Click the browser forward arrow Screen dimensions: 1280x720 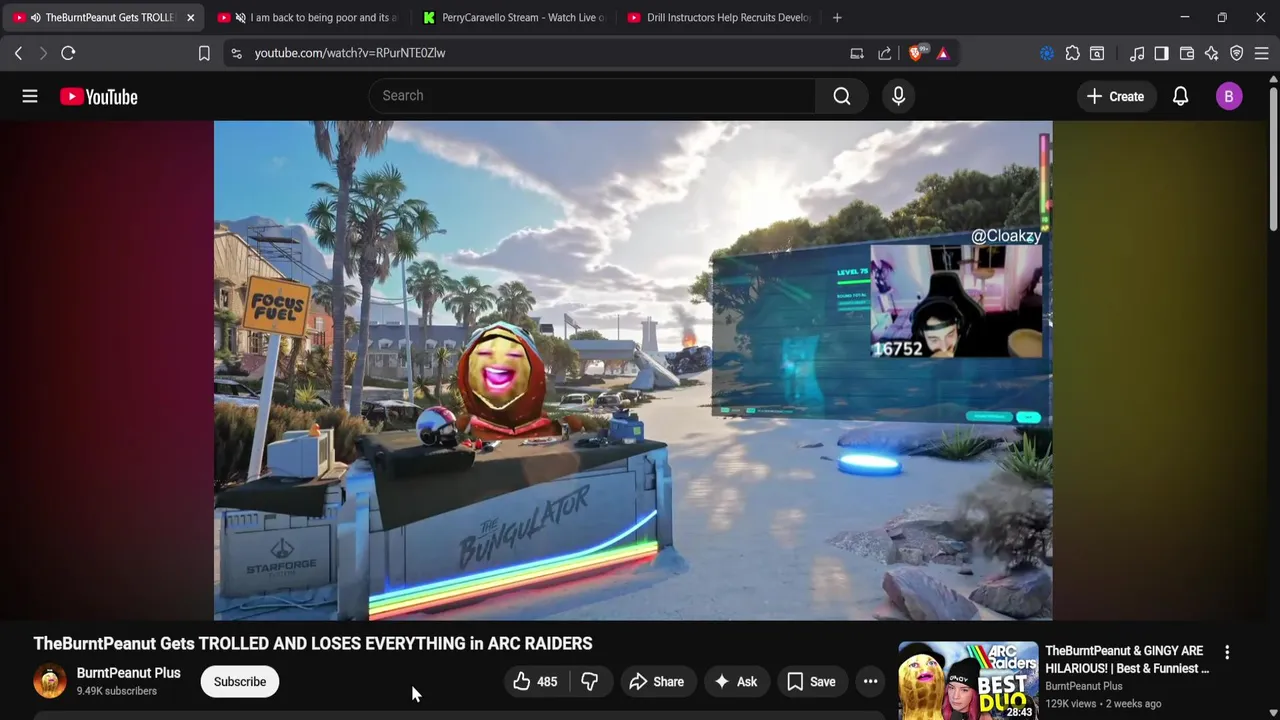pos(42,53)
